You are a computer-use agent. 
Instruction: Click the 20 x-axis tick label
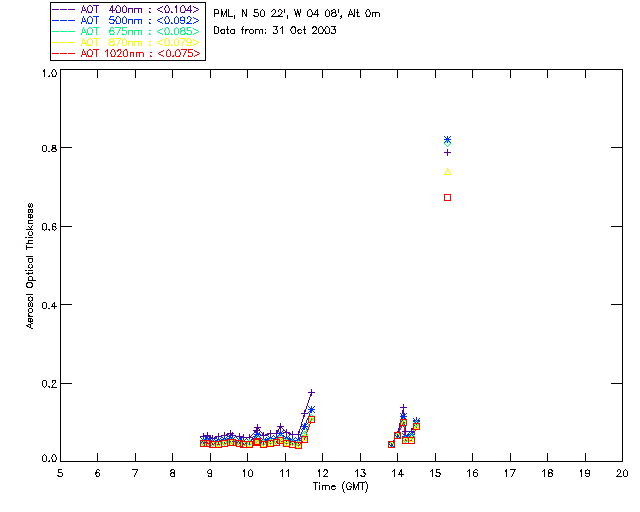[622, 473]
